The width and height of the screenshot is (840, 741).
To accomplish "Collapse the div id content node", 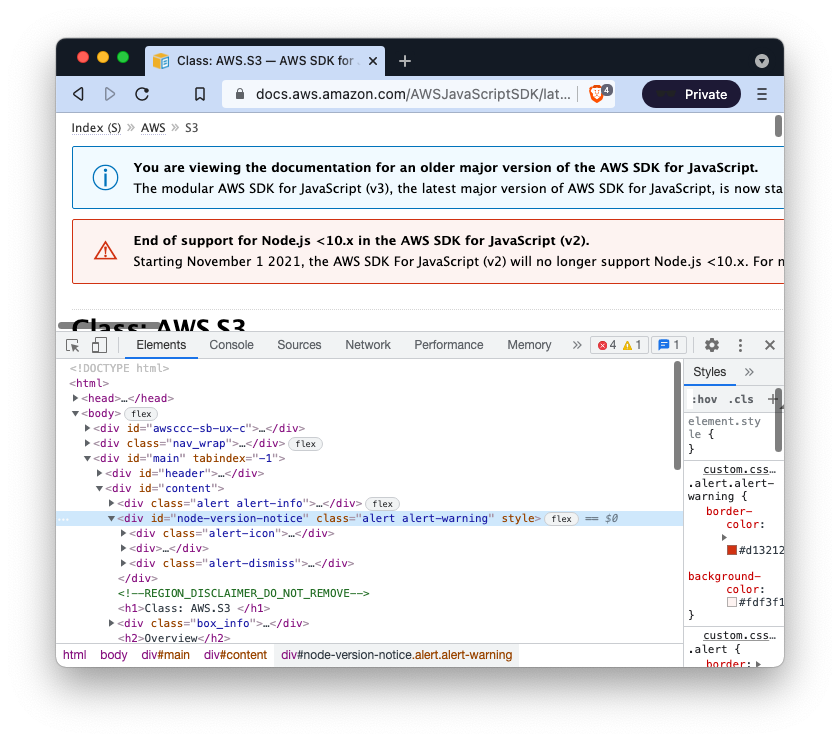I will pyautogui.click(x=100, y=488).
